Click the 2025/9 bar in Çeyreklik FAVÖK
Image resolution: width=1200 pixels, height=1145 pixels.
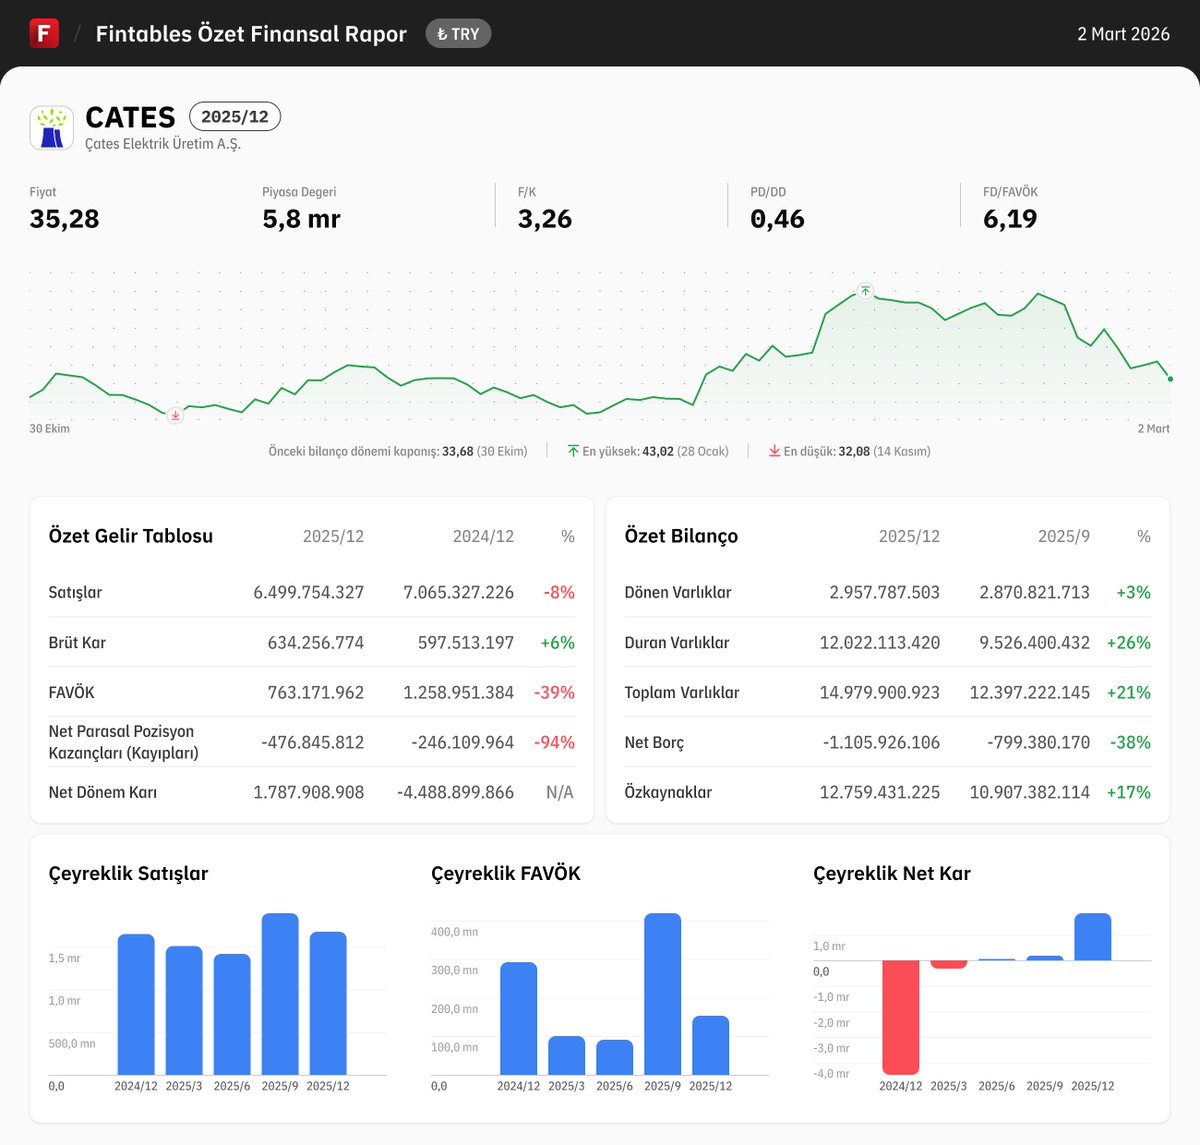pyautogui.click(x=663, y=994)
